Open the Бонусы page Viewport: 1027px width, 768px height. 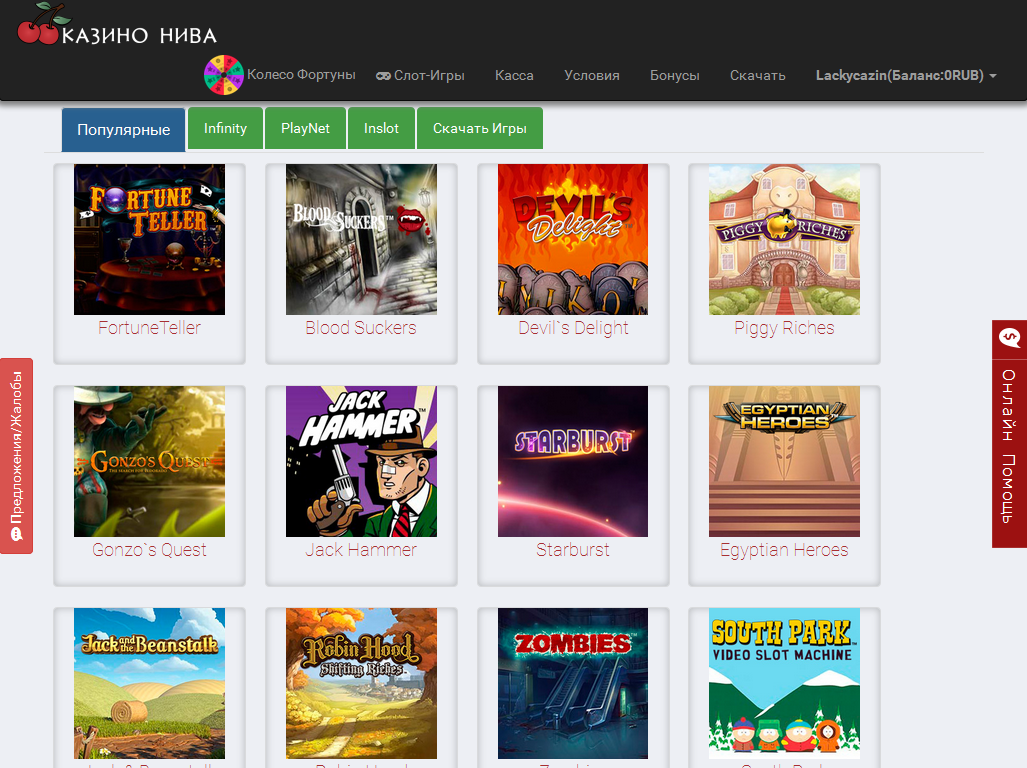674,76
